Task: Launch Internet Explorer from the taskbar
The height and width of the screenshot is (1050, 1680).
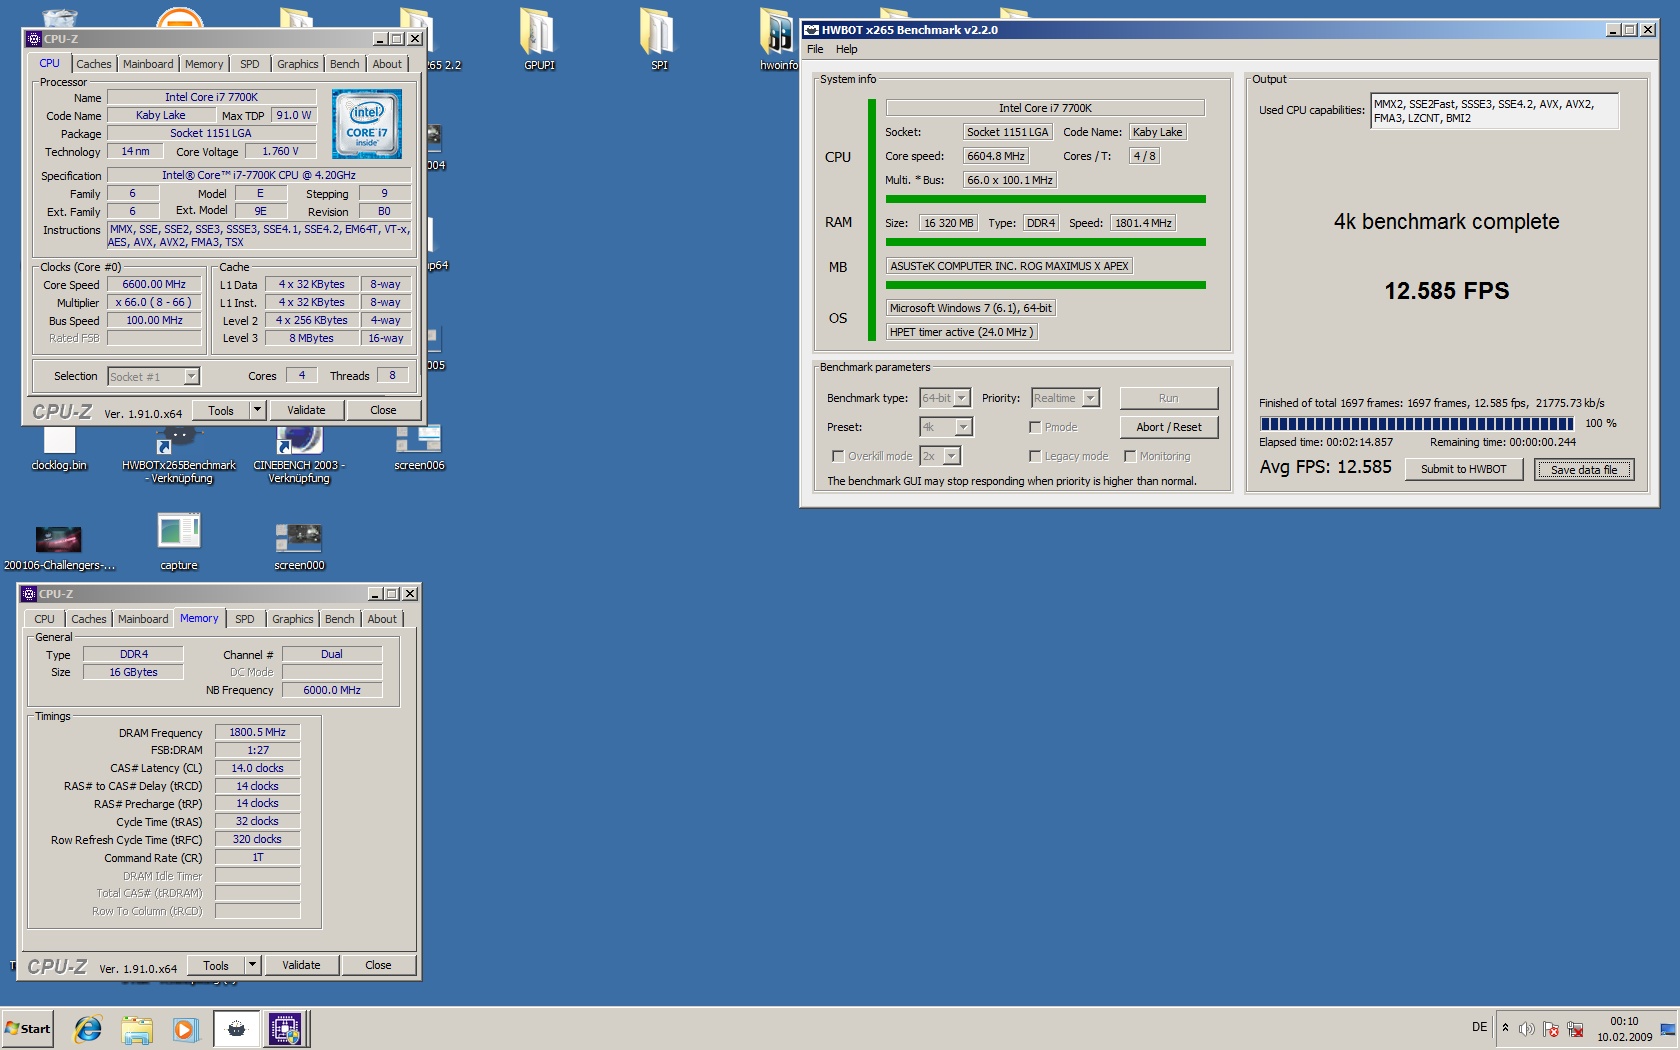Action: [x=88, y=1029]
